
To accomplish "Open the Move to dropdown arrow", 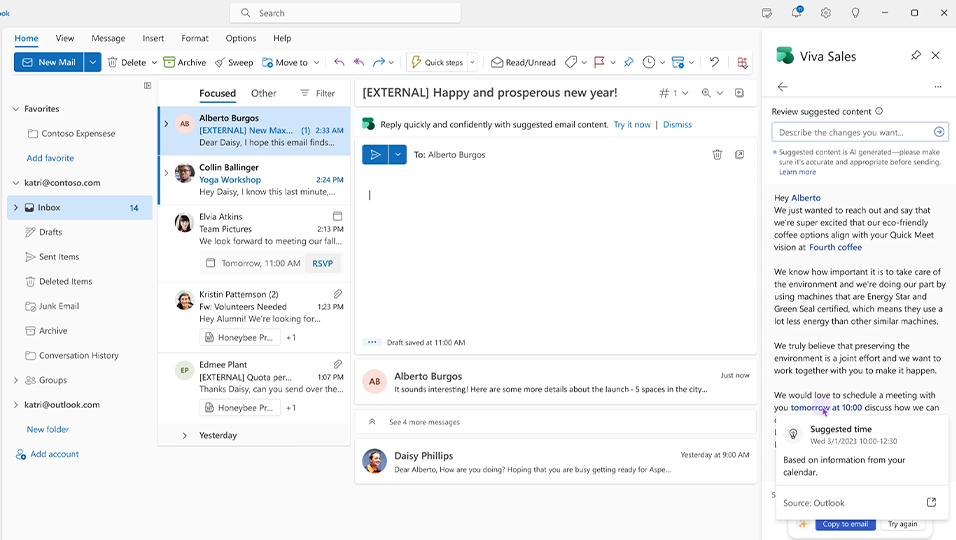I will [x=316, y=62].
